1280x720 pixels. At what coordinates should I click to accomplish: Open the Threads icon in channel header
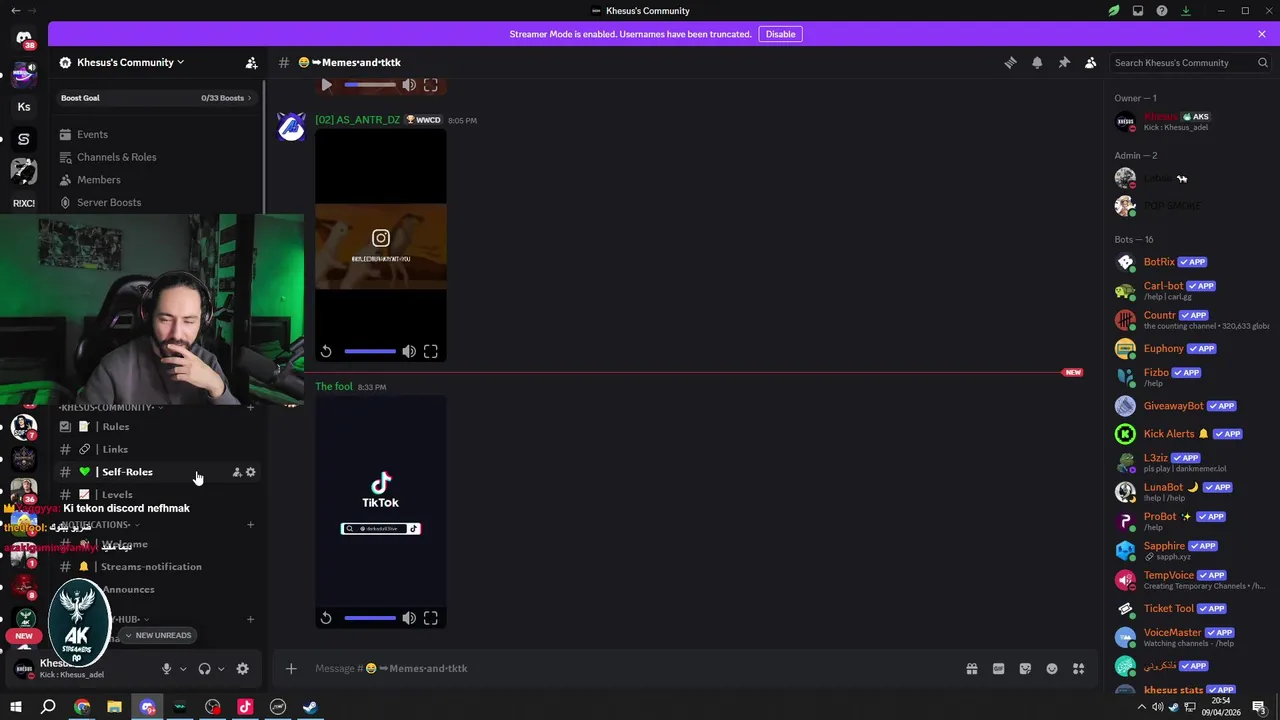[1010, 62]
